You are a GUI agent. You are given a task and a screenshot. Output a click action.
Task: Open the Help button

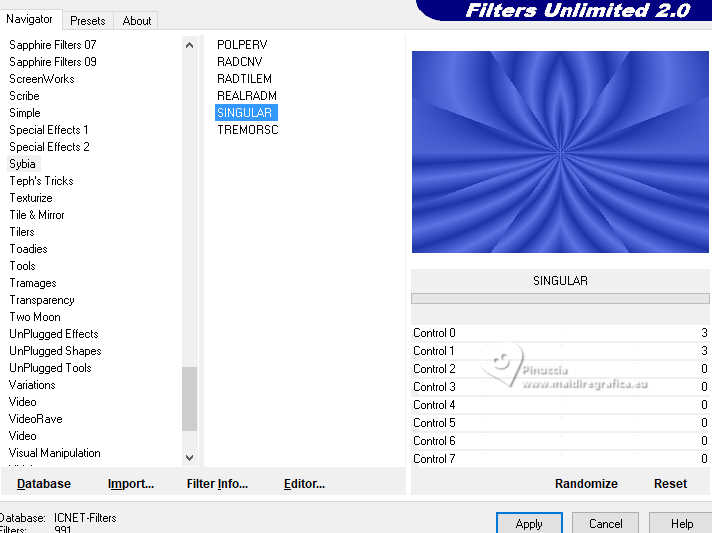pyautogui.click(x=681, y=523)
